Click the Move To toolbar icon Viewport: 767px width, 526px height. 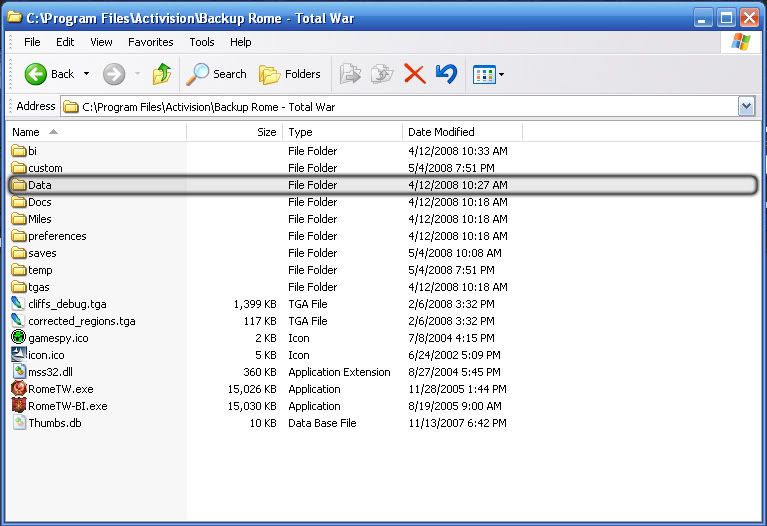pos(350,74)
